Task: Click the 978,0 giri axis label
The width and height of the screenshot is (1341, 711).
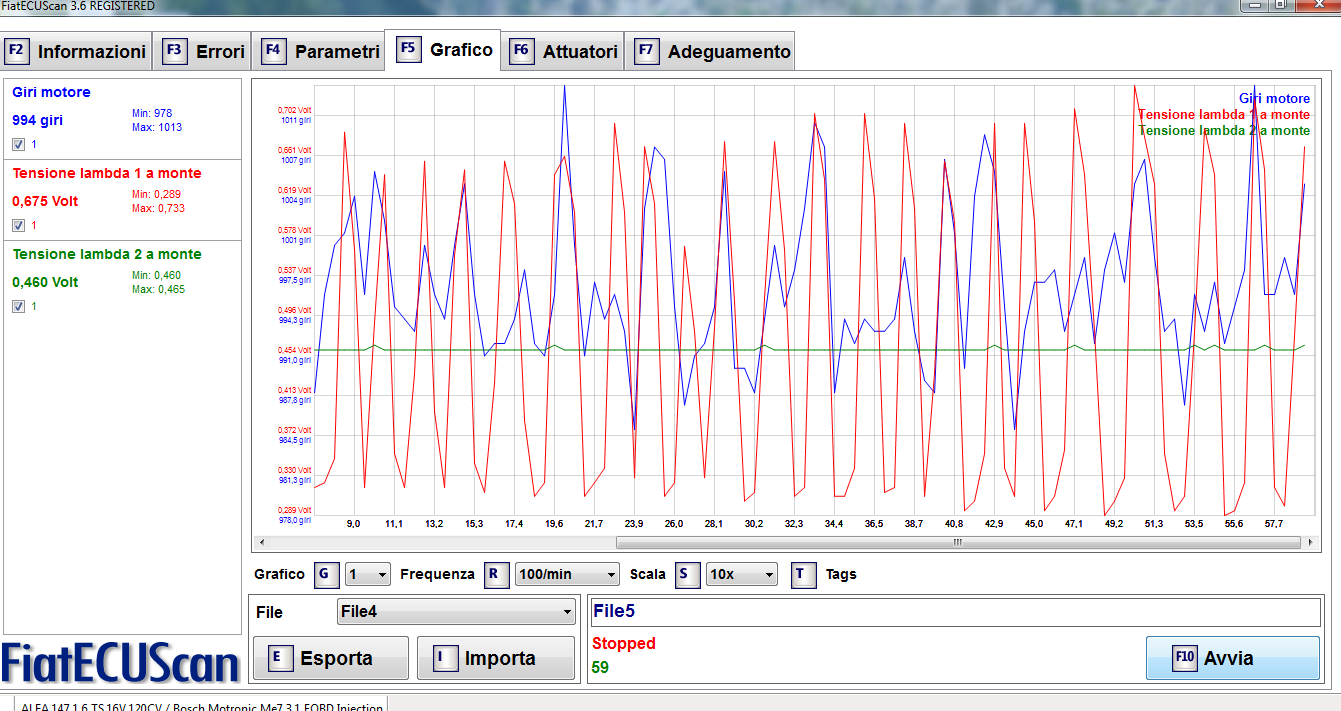Action: 295,520
